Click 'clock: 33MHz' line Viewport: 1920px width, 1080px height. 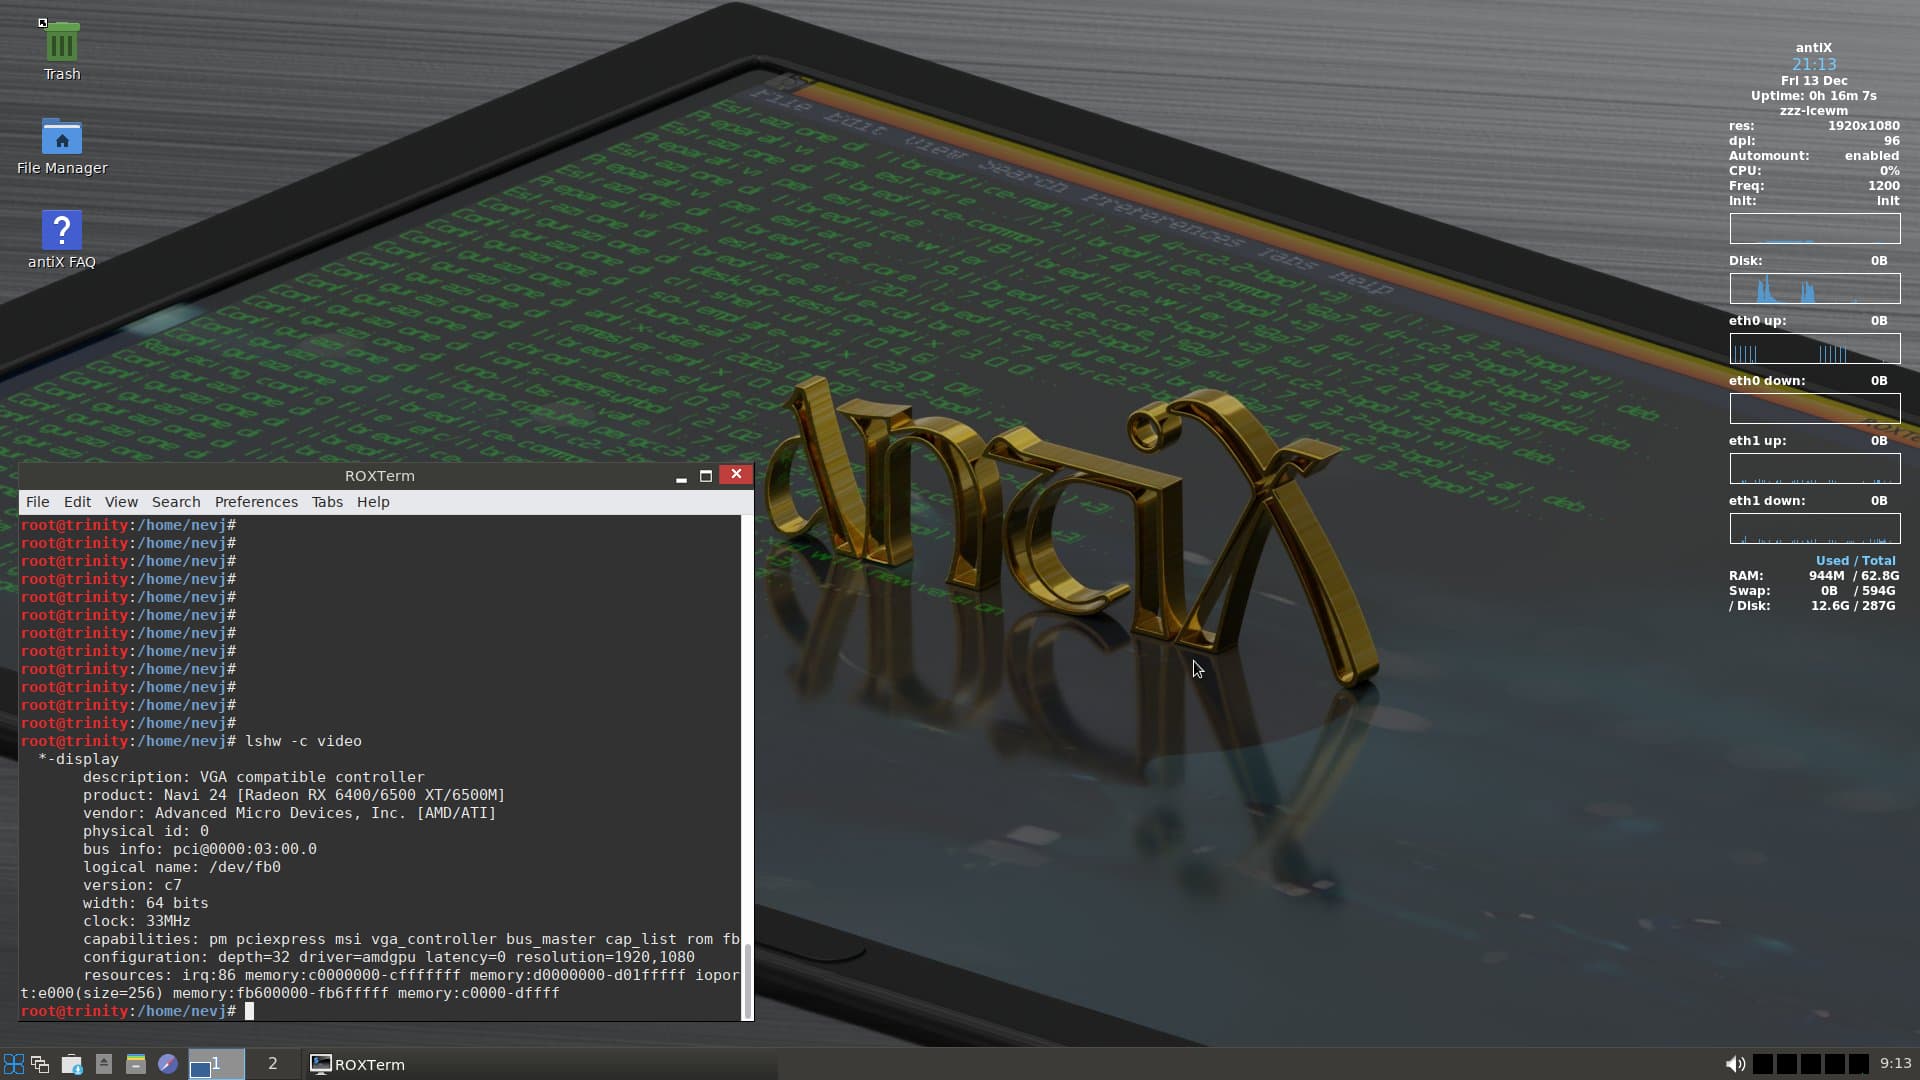pos(137,921)
